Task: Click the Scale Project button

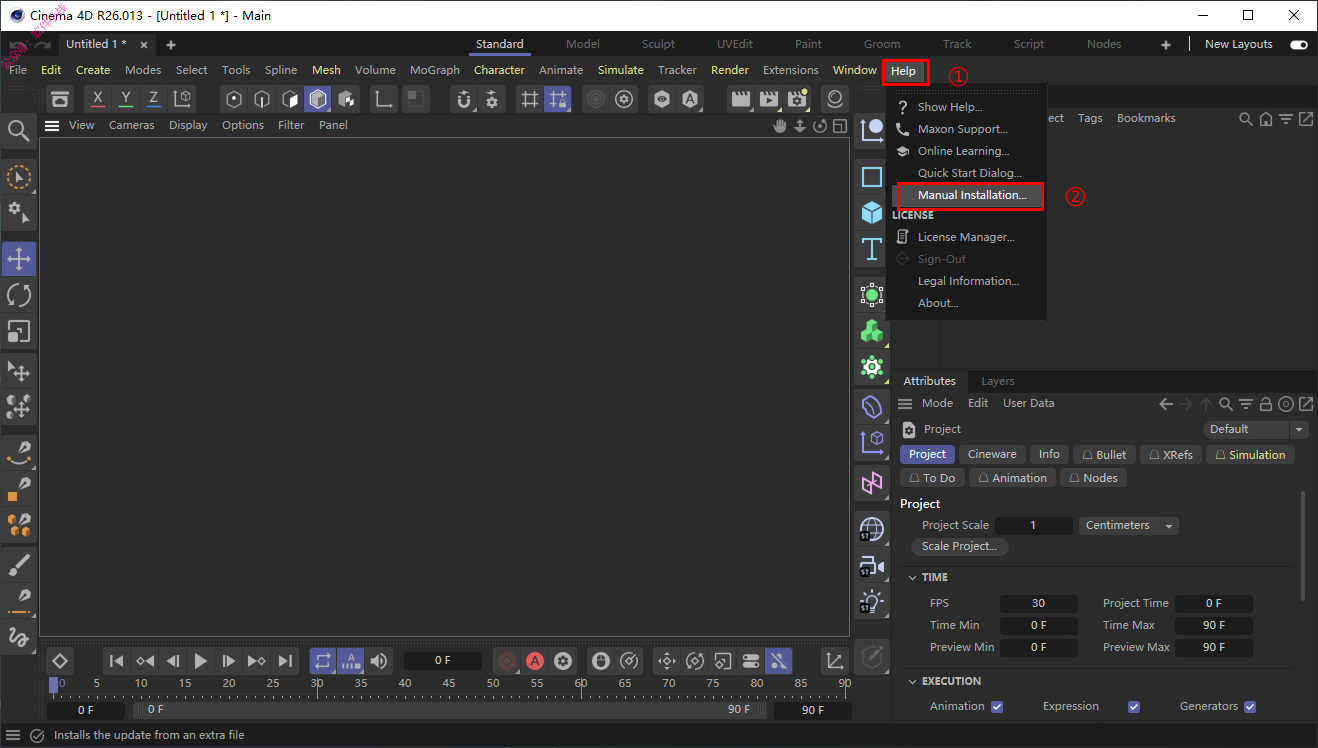Action: (x=959, y=546)
